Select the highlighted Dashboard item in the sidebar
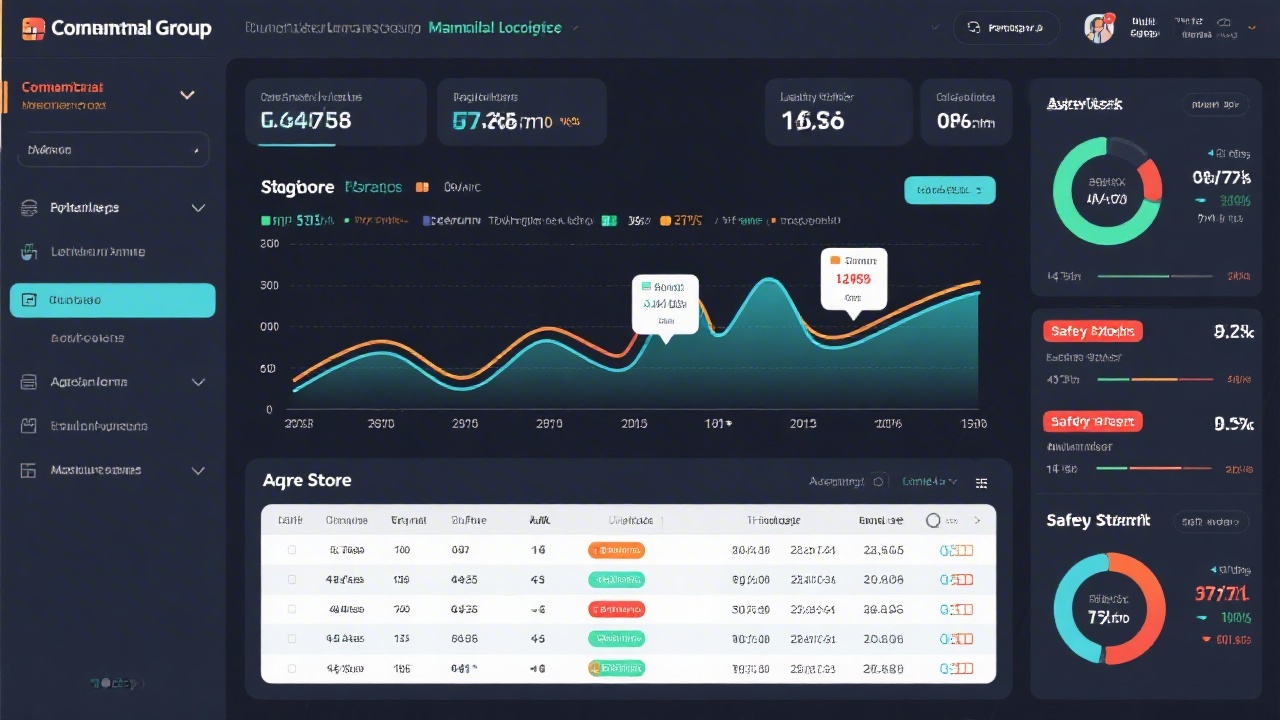Image resolution: width=1280 pixels, height=720 pixels. (x=112, y=300)
